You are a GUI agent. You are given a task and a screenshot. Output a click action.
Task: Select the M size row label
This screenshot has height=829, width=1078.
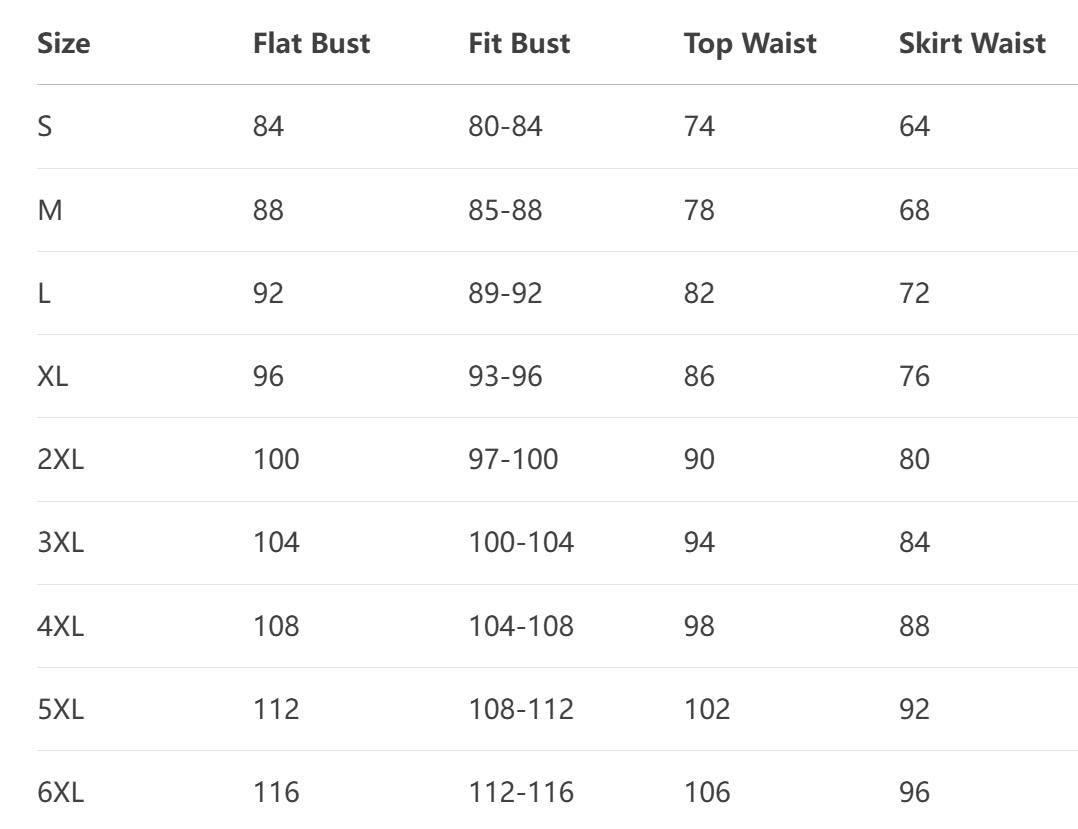49,210
